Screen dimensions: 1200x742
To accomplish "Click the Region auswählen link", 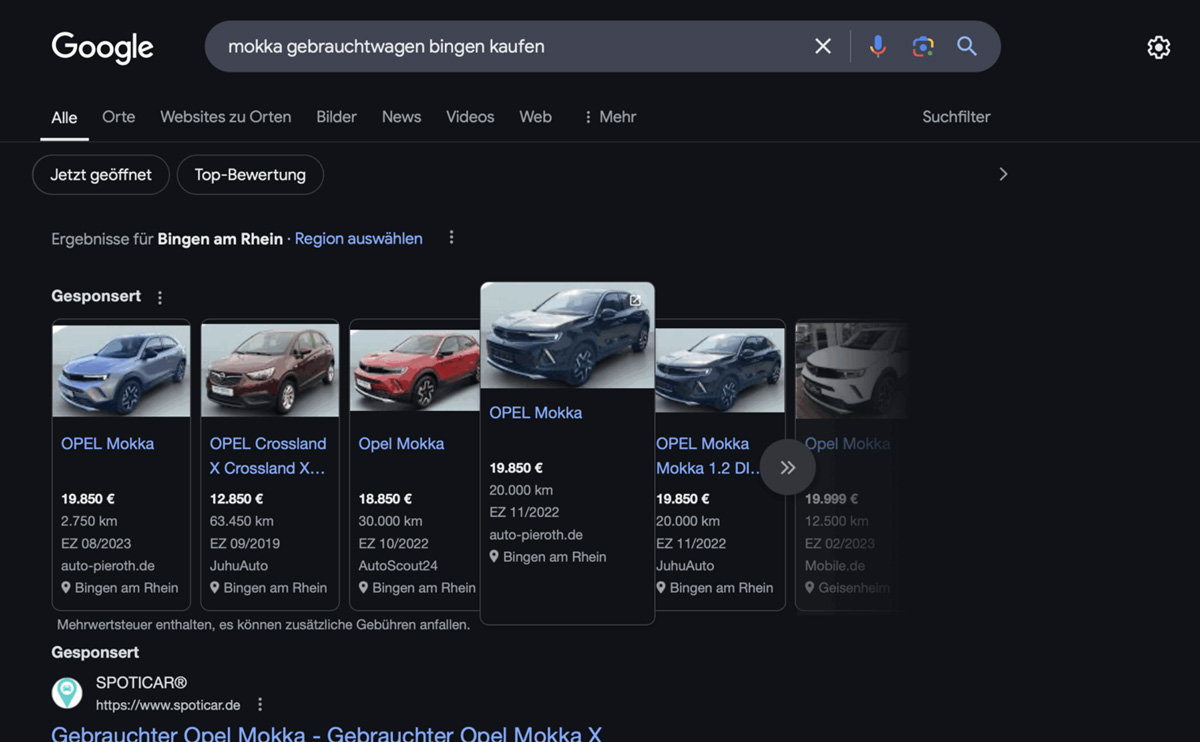I will [358, 239].
